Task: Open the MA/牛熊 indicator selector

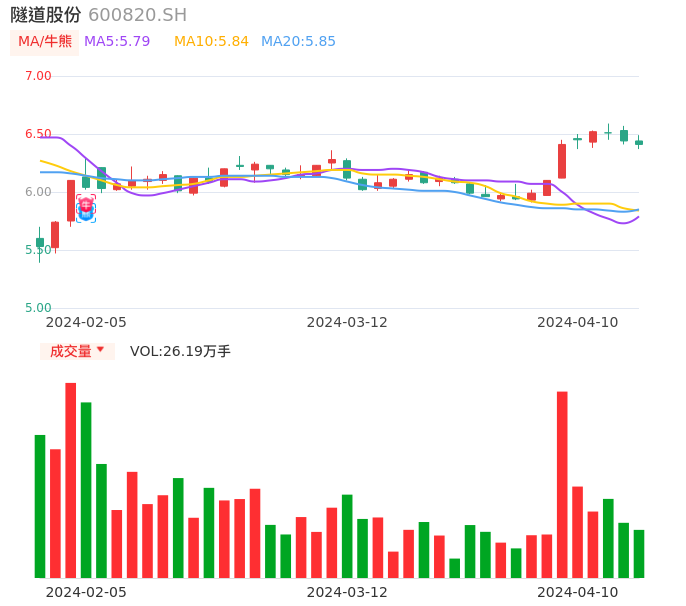Action: 45,41
